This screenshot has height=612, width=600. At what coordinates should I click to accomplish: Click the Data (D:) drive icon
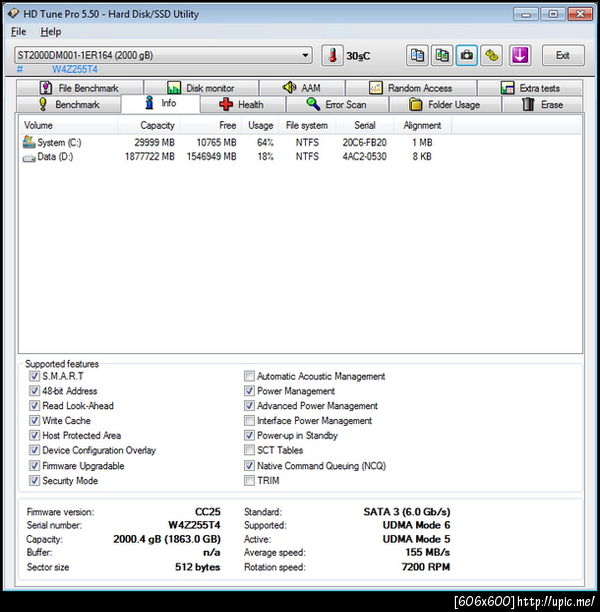click(x=29, y=158)
